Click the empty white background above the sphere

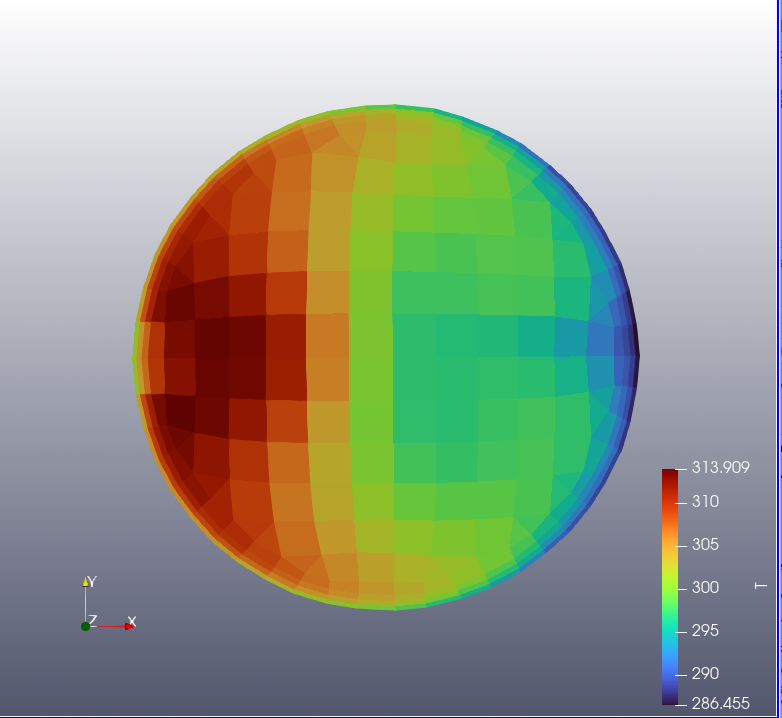point(390,50)
